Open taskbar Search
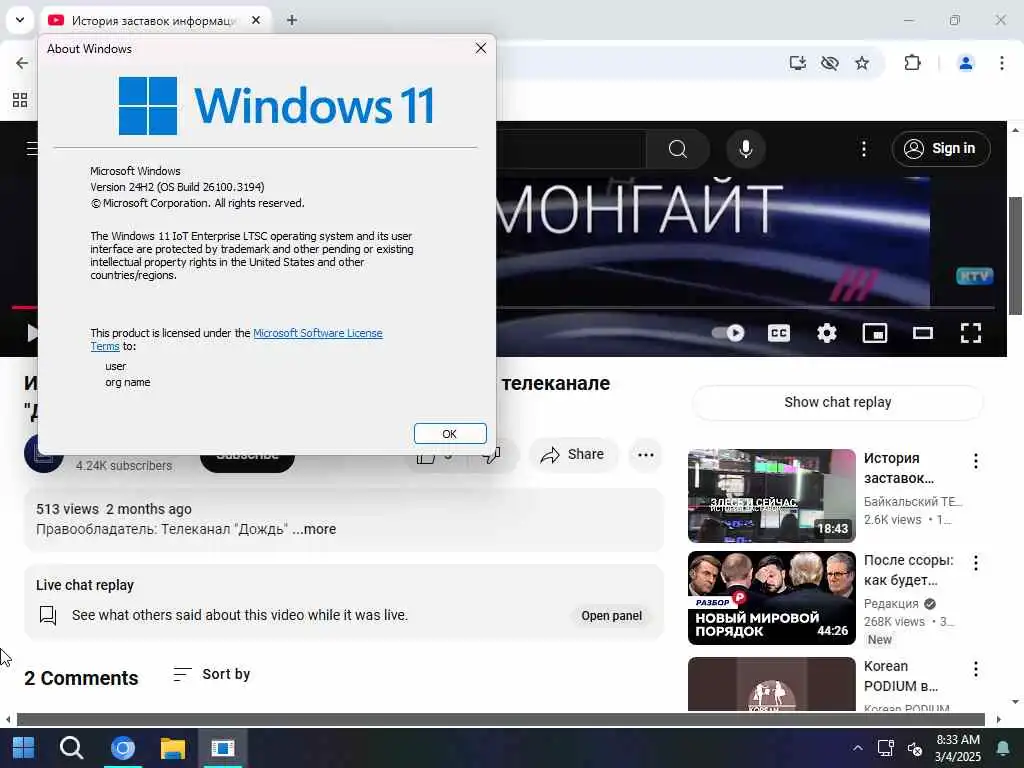 pos(71,748)
